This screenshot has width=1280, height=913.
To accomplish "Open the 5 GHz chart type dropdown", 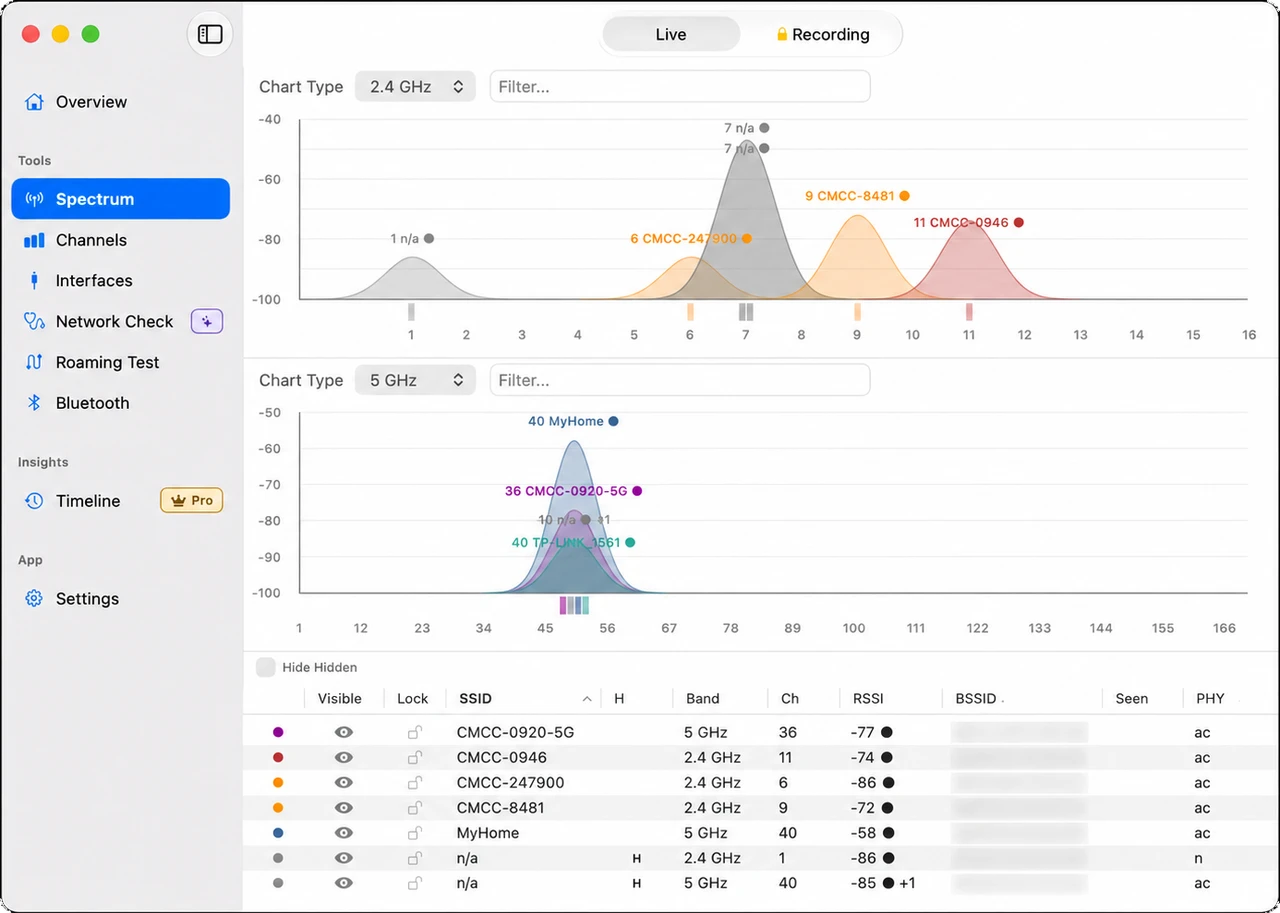I will pos(416,380).
